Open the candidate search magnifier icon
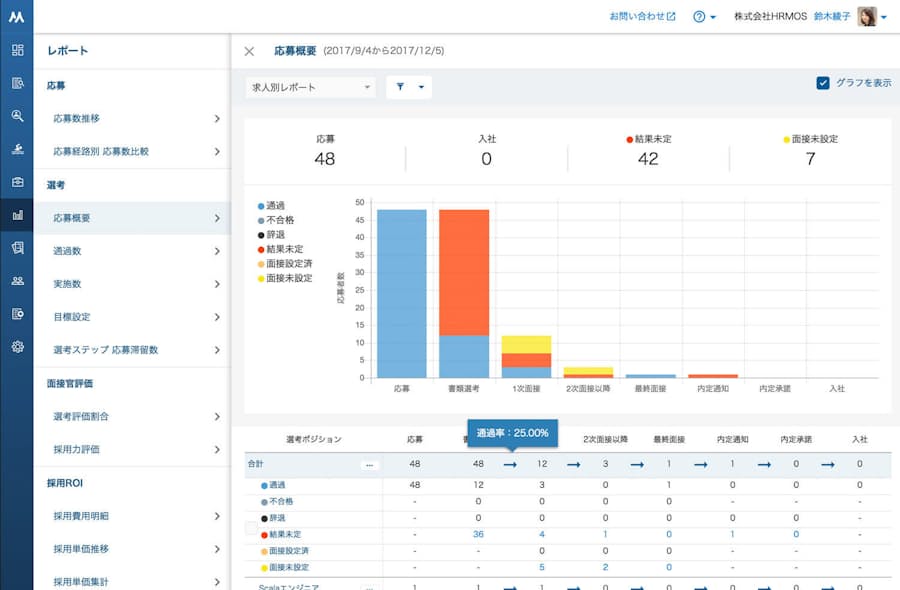Image resolution: width=900 pixels, height=590 pixels. click(x=17, y=116)
